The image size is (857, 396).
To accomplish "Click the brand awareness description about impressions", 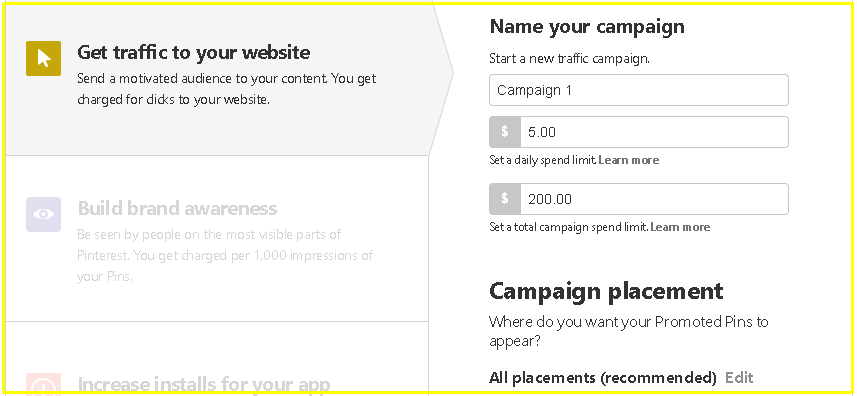I will click(x=225, y=255).
